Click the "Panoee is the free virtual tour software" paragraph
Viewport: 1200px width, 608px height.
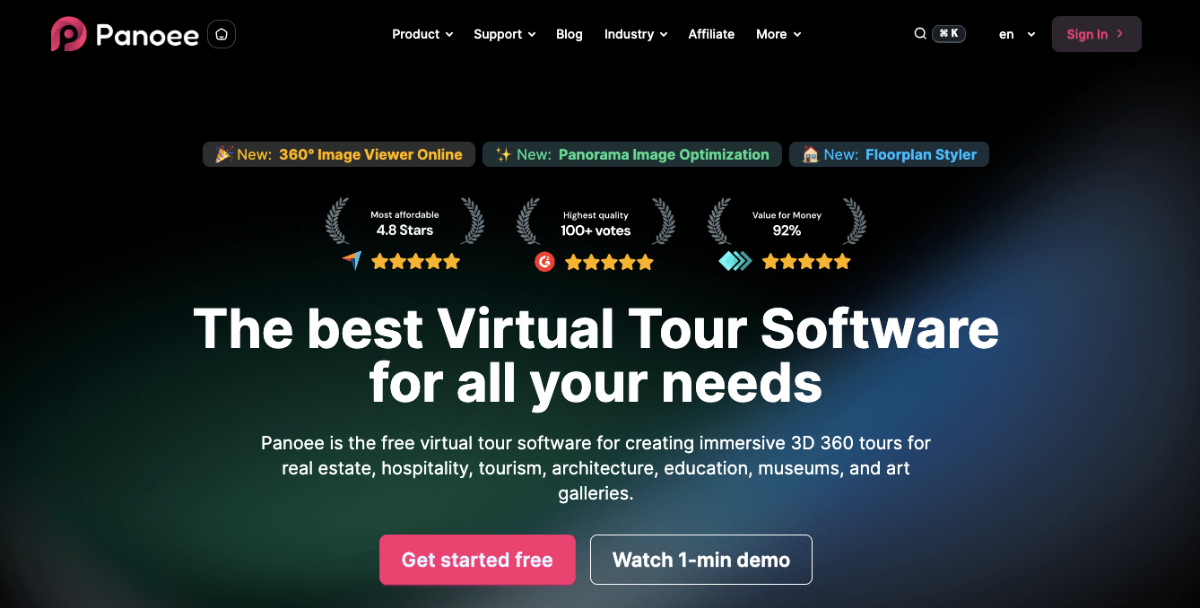click(x=596, y=468)
